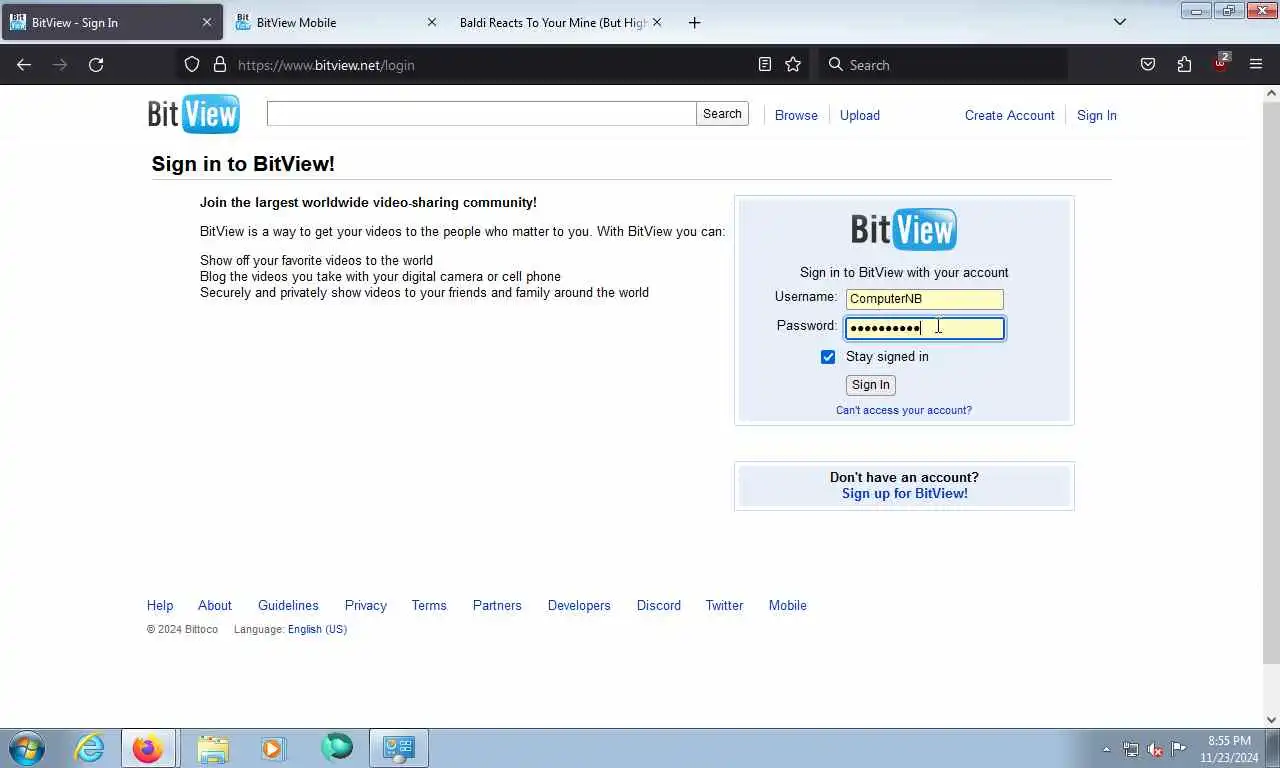
Task: Expand the list all tabs dropdown
Action: coord(1120,22)
